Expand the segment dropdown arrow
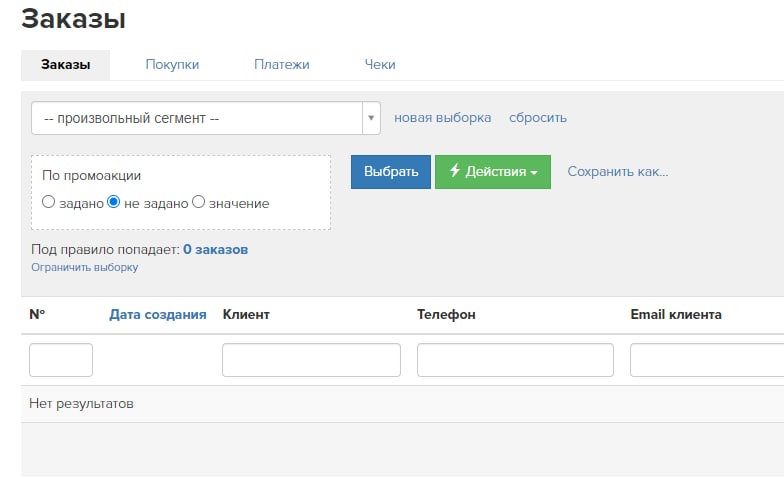 tap(371, 118)
